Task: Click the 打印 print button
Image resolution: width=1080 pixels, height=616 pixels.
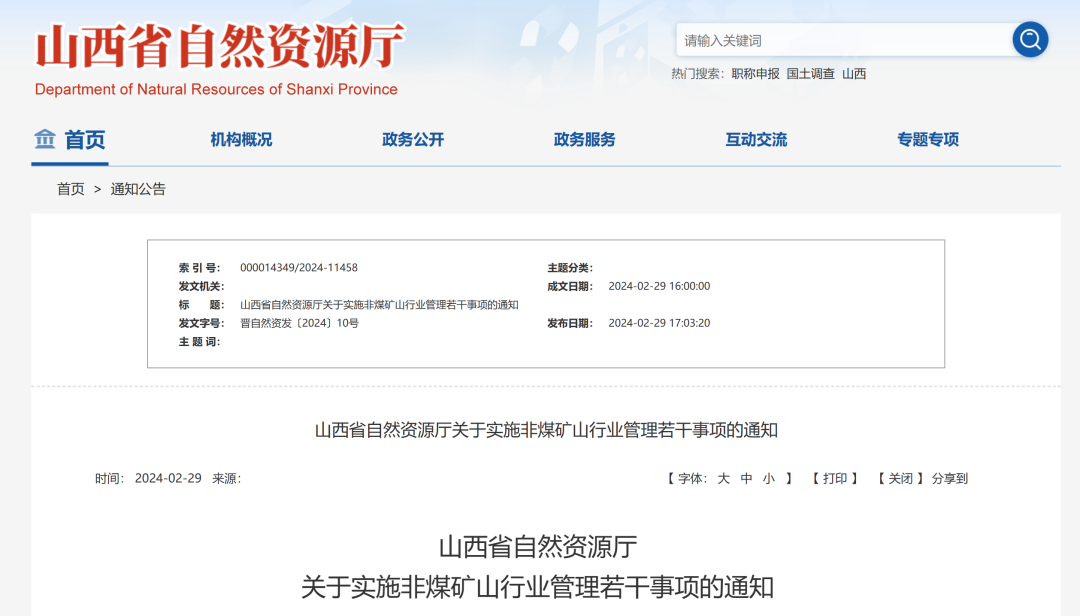Action: click(x=835, y=479)
